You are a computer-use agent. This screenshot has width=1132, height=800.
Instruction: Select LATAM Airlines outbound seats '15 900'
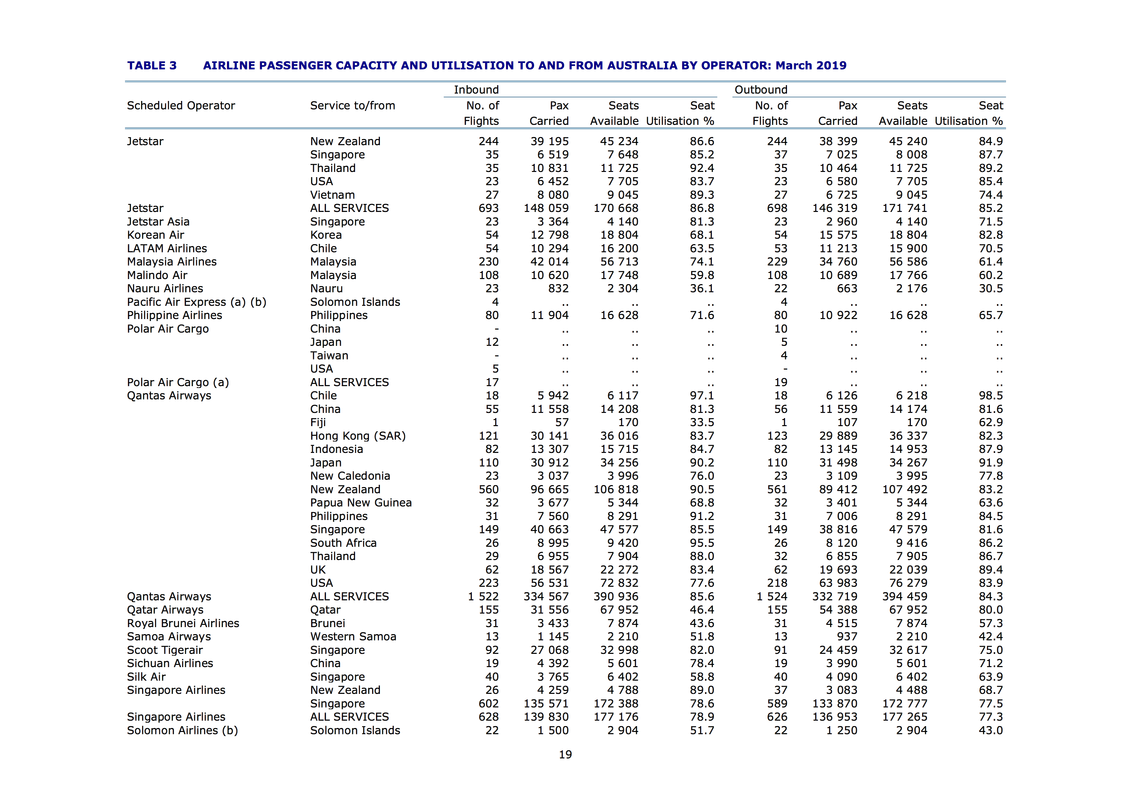tap(908, 248)
